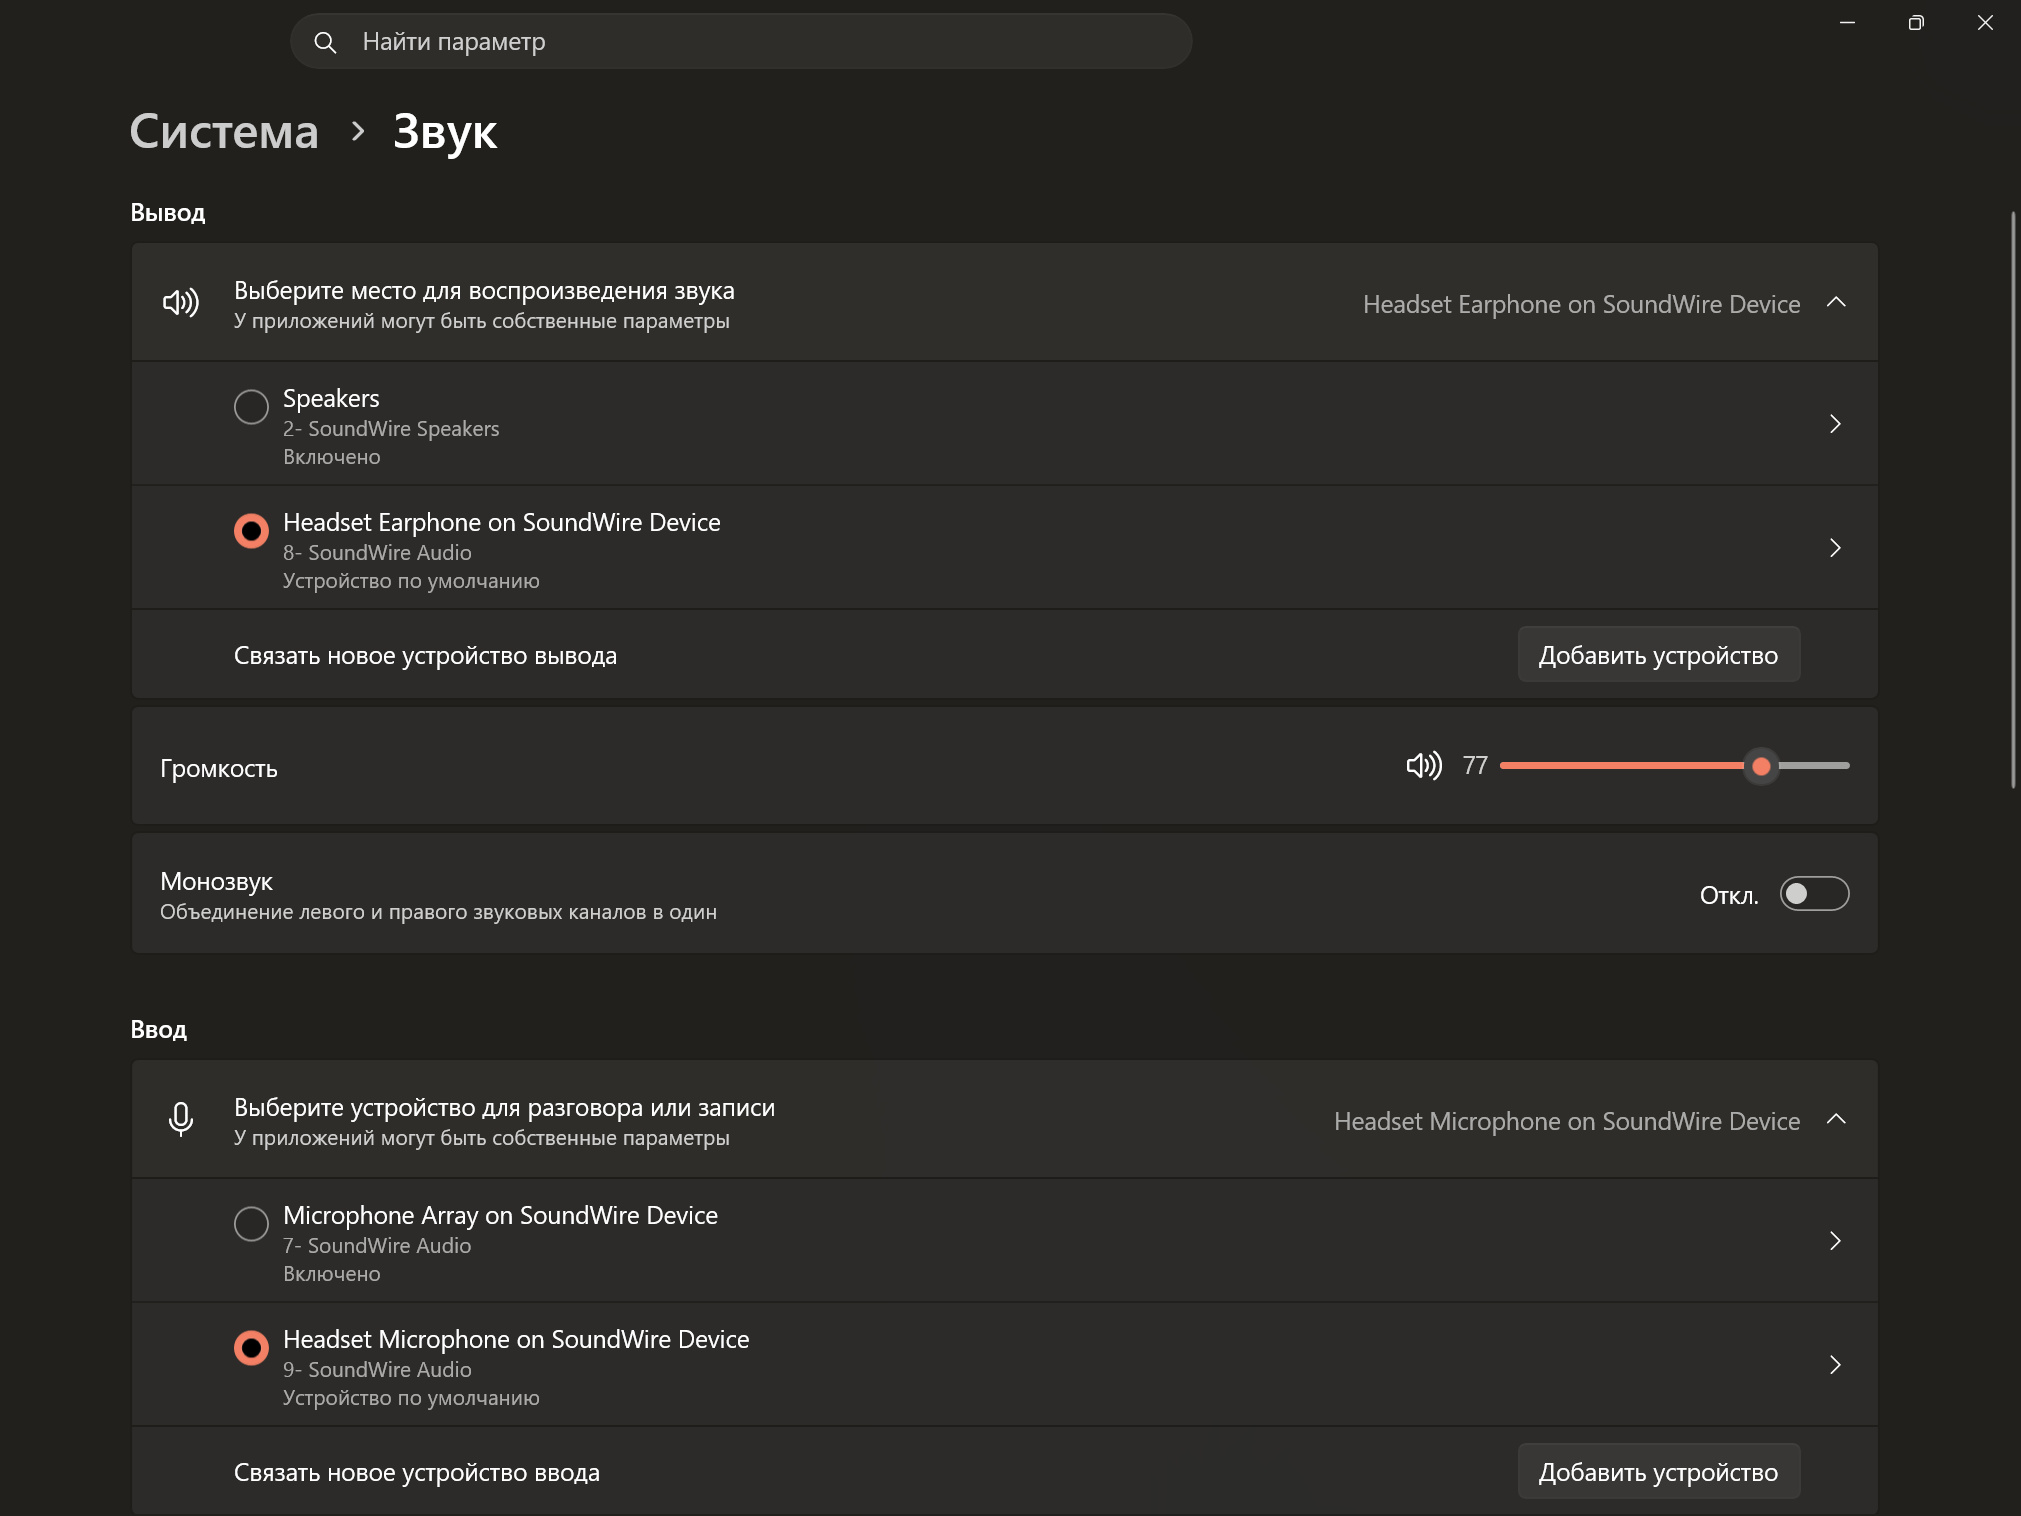The image size is (2021, 1516).
Task: Go back to Система breadcrumb
Action: [224, 131]
